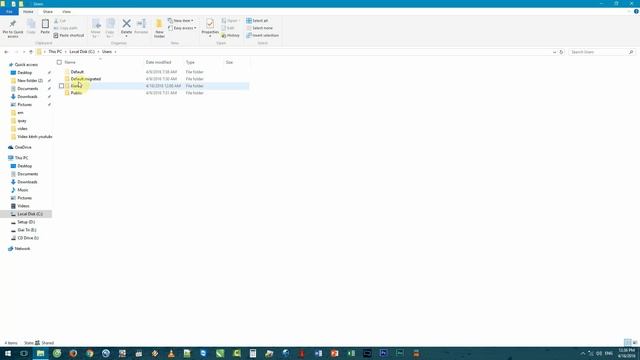Screen dimensions: 640x360
Task: Select Network in the navigation pane
Action: click(x=22, y=249)
